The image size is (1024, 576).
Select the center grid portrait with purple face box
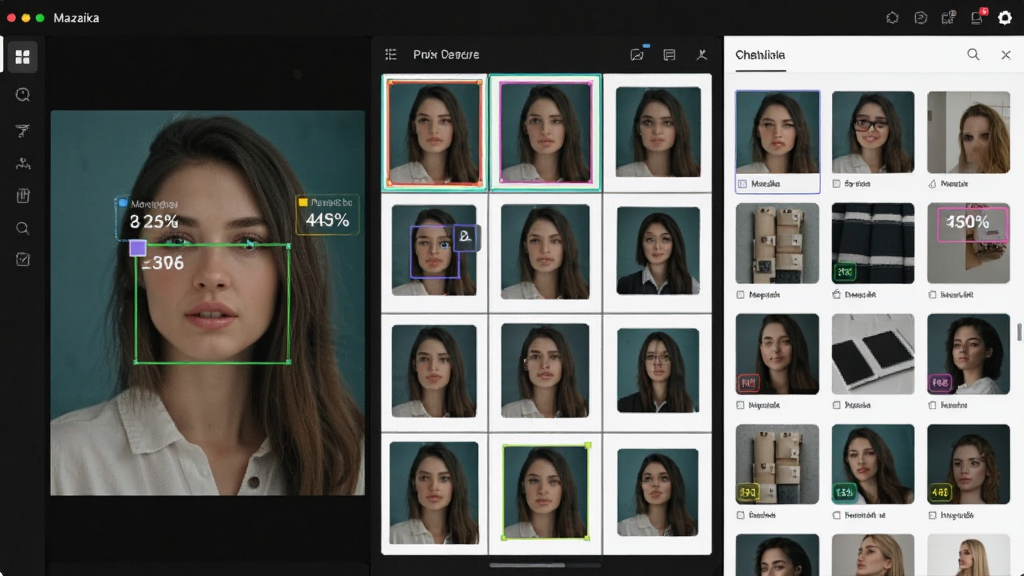coord(434,250)
